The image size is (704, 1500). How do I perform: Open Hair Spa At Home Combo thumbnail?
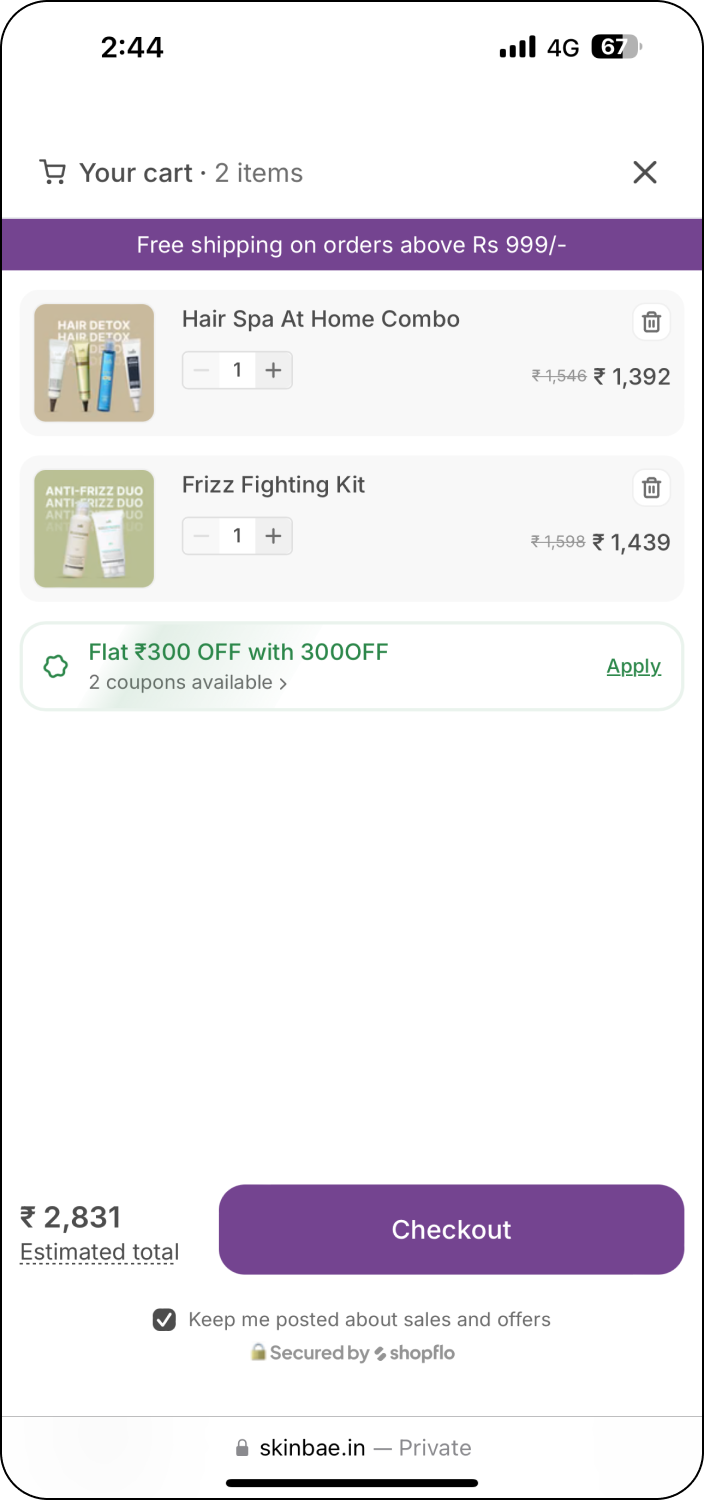tap(94, 362)
